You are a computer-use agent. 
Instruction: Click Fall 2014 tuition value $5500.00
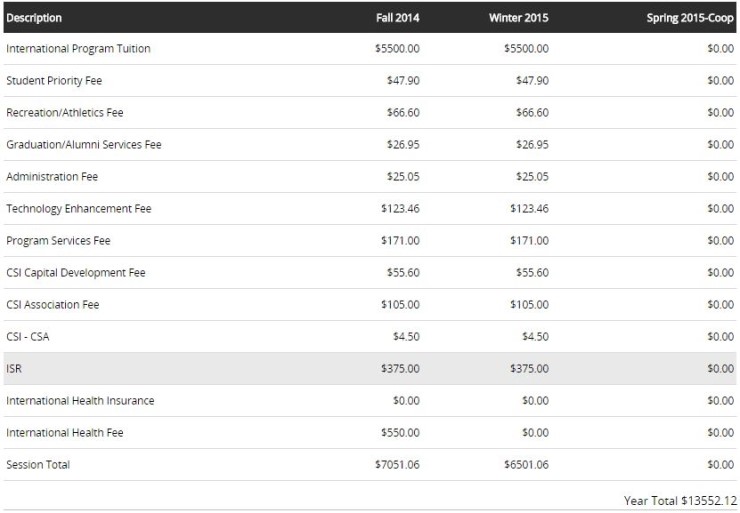(397, 49)
